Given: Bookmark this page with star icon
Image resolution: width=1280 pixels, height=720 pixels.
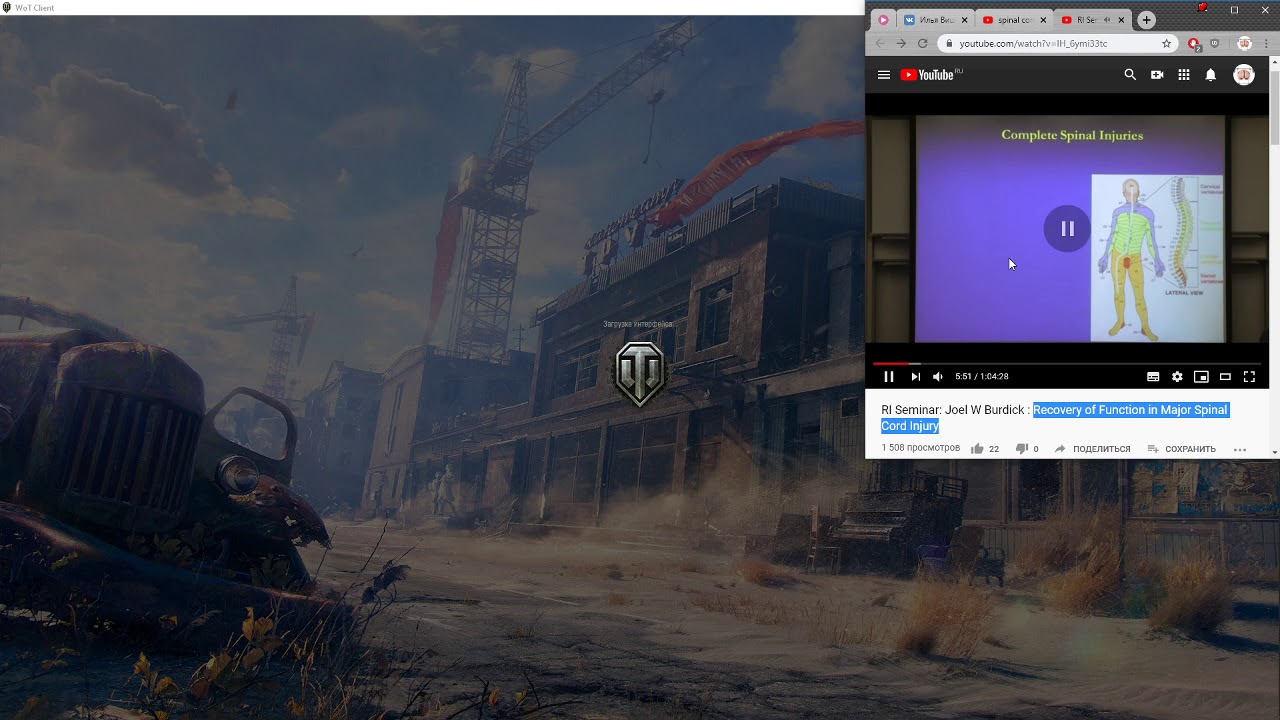Looking at the screenshot, I should pyautogui.click(x=1166, y=44).
